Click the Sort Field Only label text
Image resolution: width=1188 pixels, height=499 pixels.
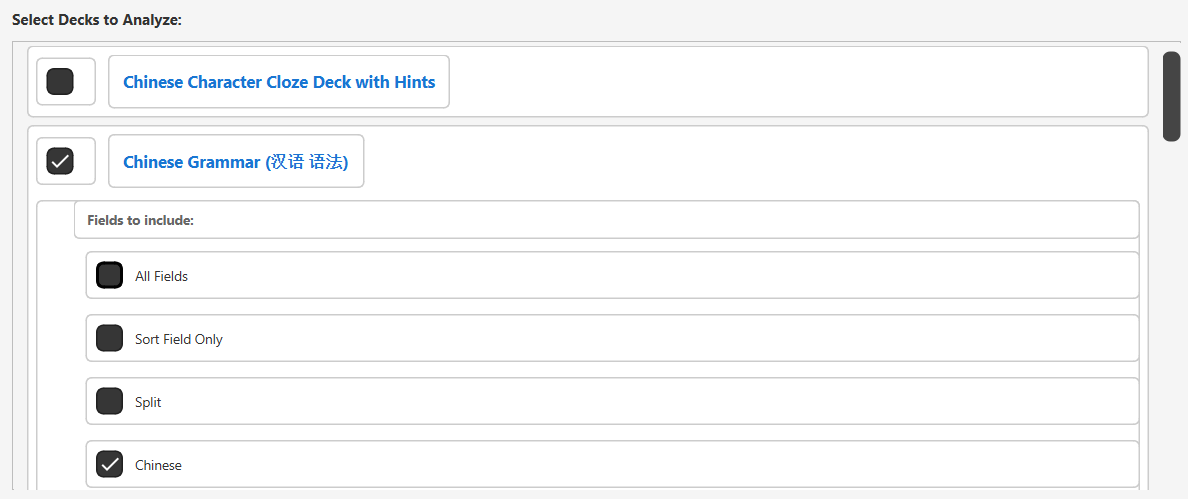[x=179, y=339]
